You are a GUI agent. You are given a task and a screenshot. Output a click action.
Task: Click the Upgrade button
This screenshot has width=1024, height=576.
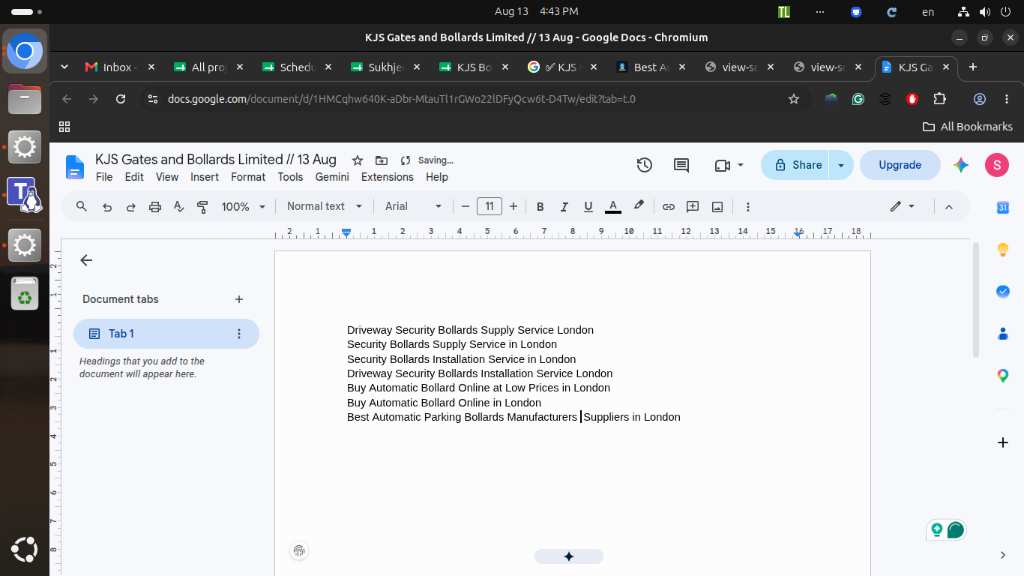pyautogui.click(x=900, y=165)
